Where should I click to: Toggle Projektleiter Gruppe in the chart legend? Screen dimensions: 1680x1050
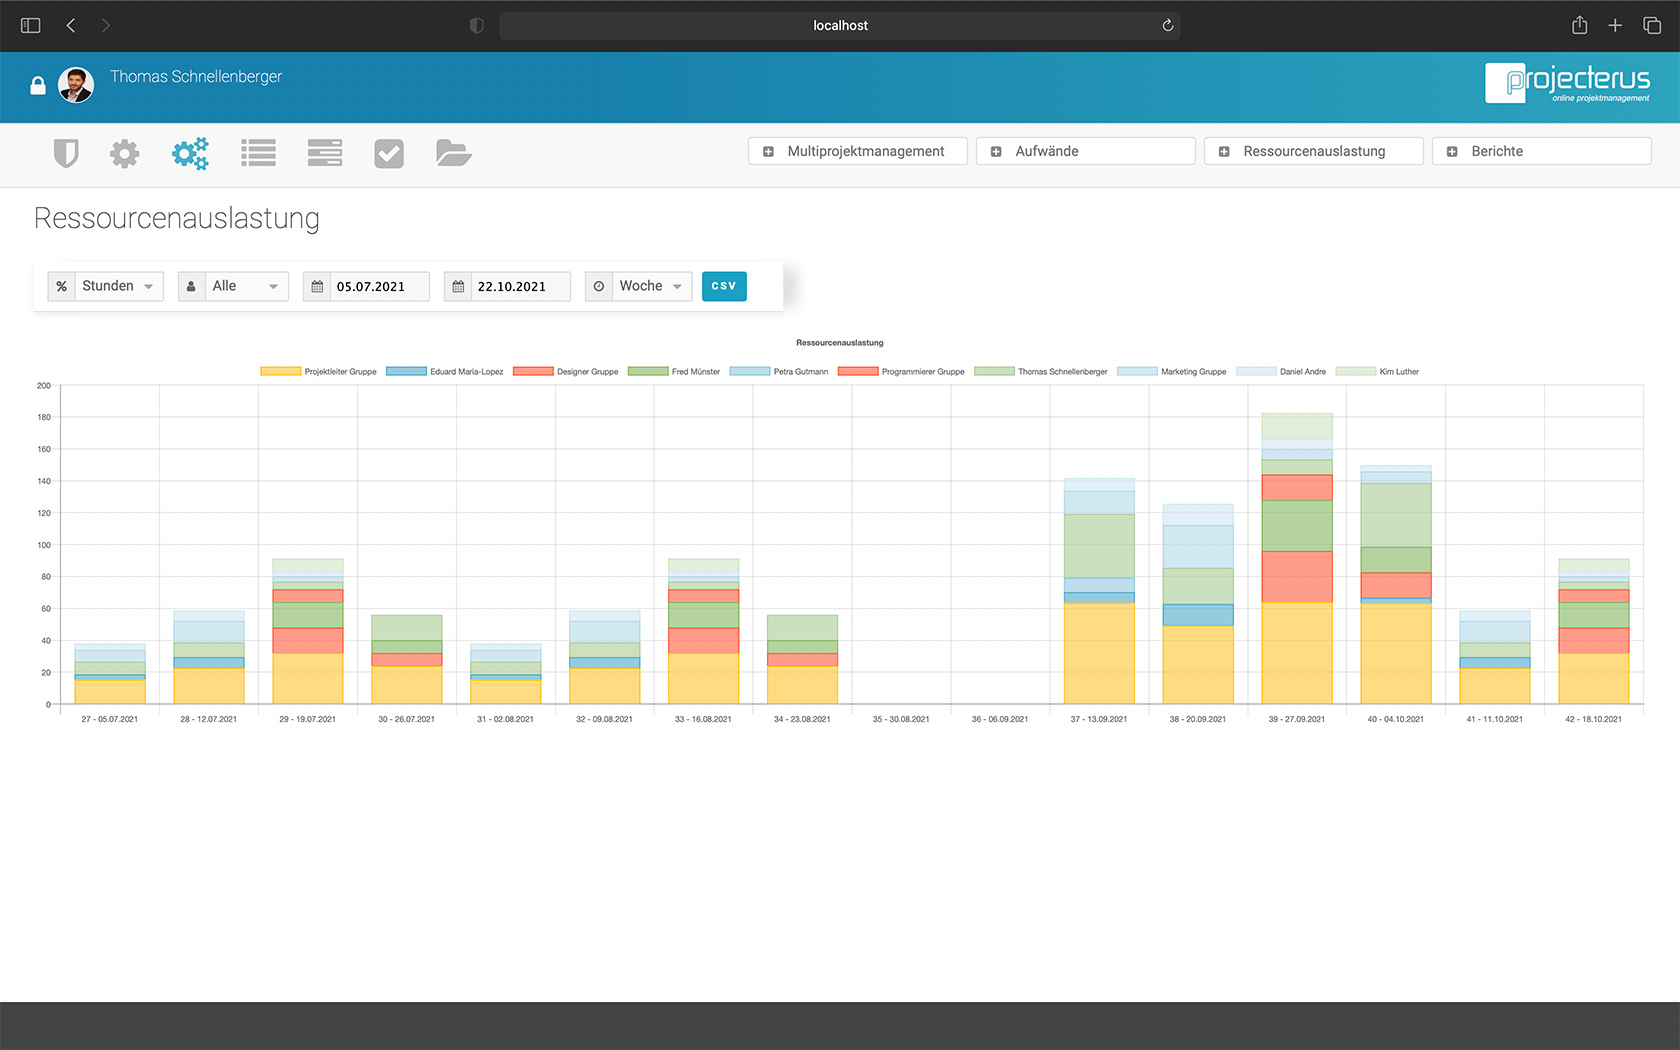(340, 371)
